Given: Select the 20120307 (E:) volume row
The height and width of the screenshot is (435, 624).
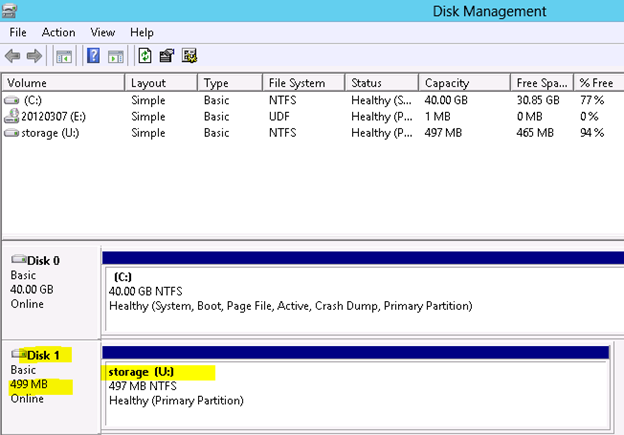Looking at the screenshot, I should click(313, 116).
